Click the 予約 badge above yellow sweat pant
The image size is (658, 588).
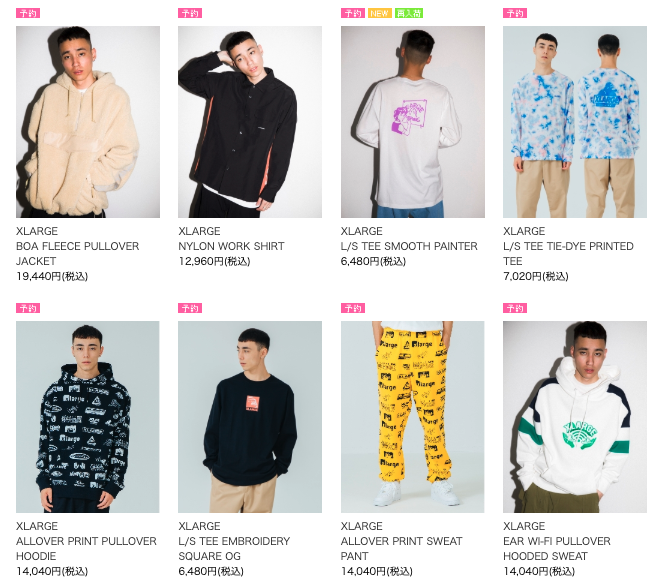pyautogui.click(x=352, y=308)
